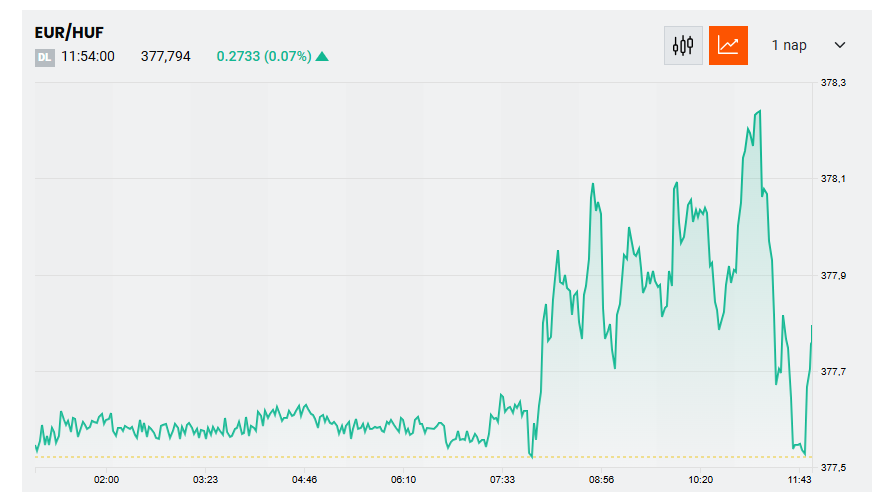Image resolution: width=894 pixels, height=504 pixels.
Task: Click the 378,1 price axis label
Action: click(834, 179)
